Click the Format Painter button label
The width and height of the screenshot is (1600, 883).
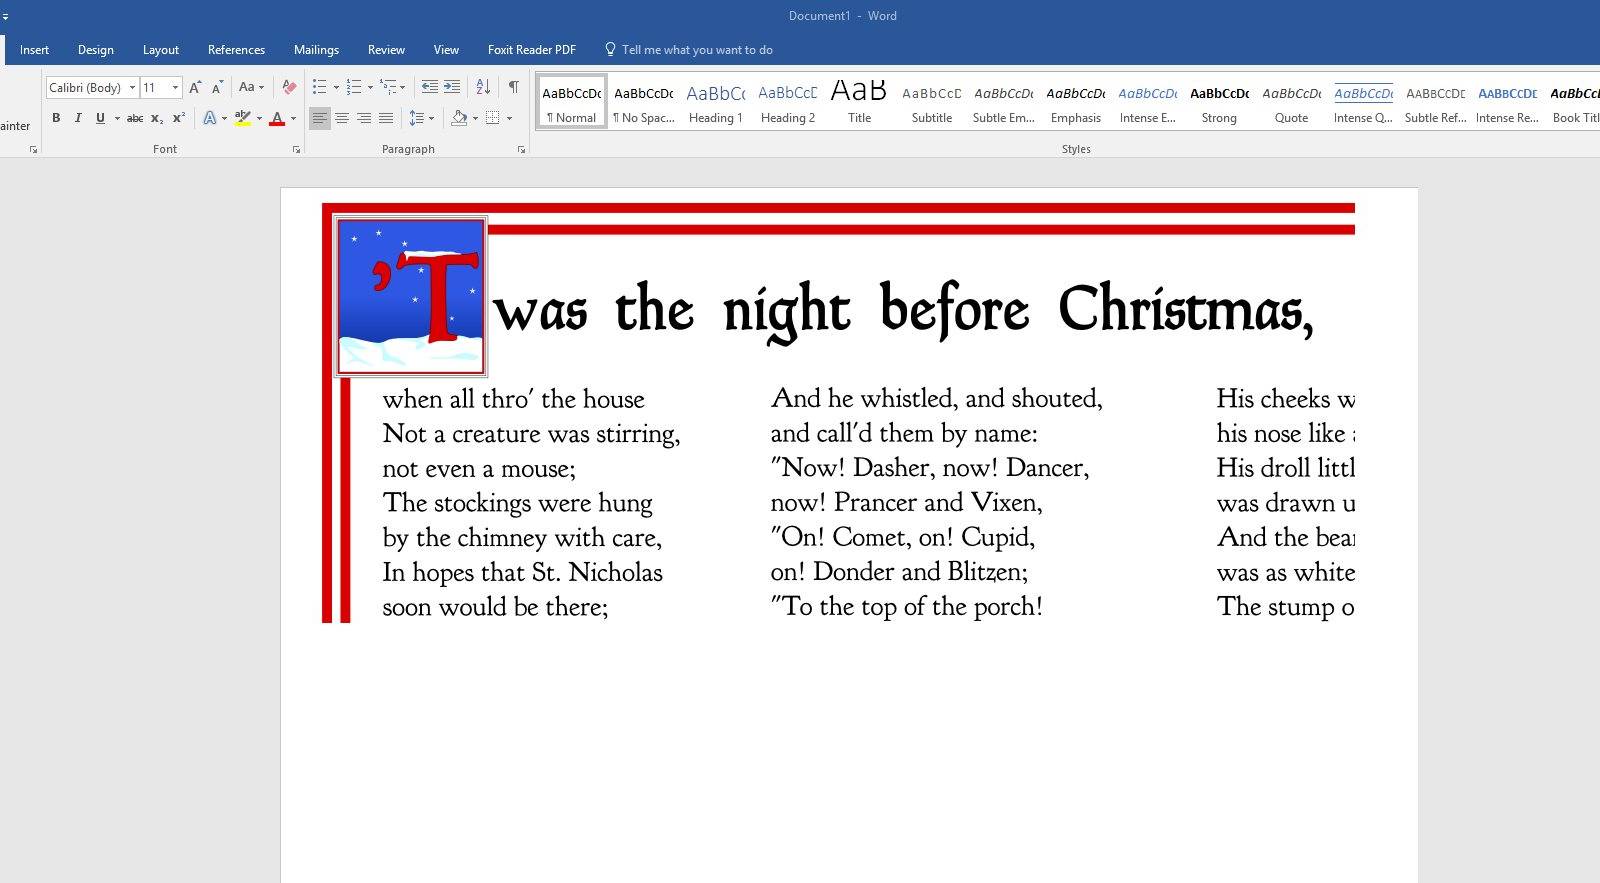pos(15,126)
